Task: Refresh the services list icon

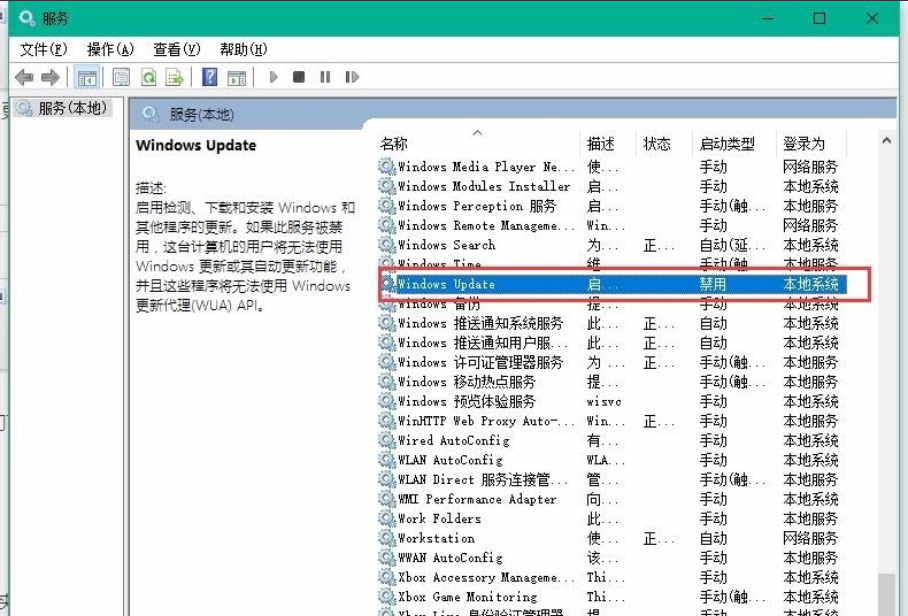Action: [x=148, y=77]
